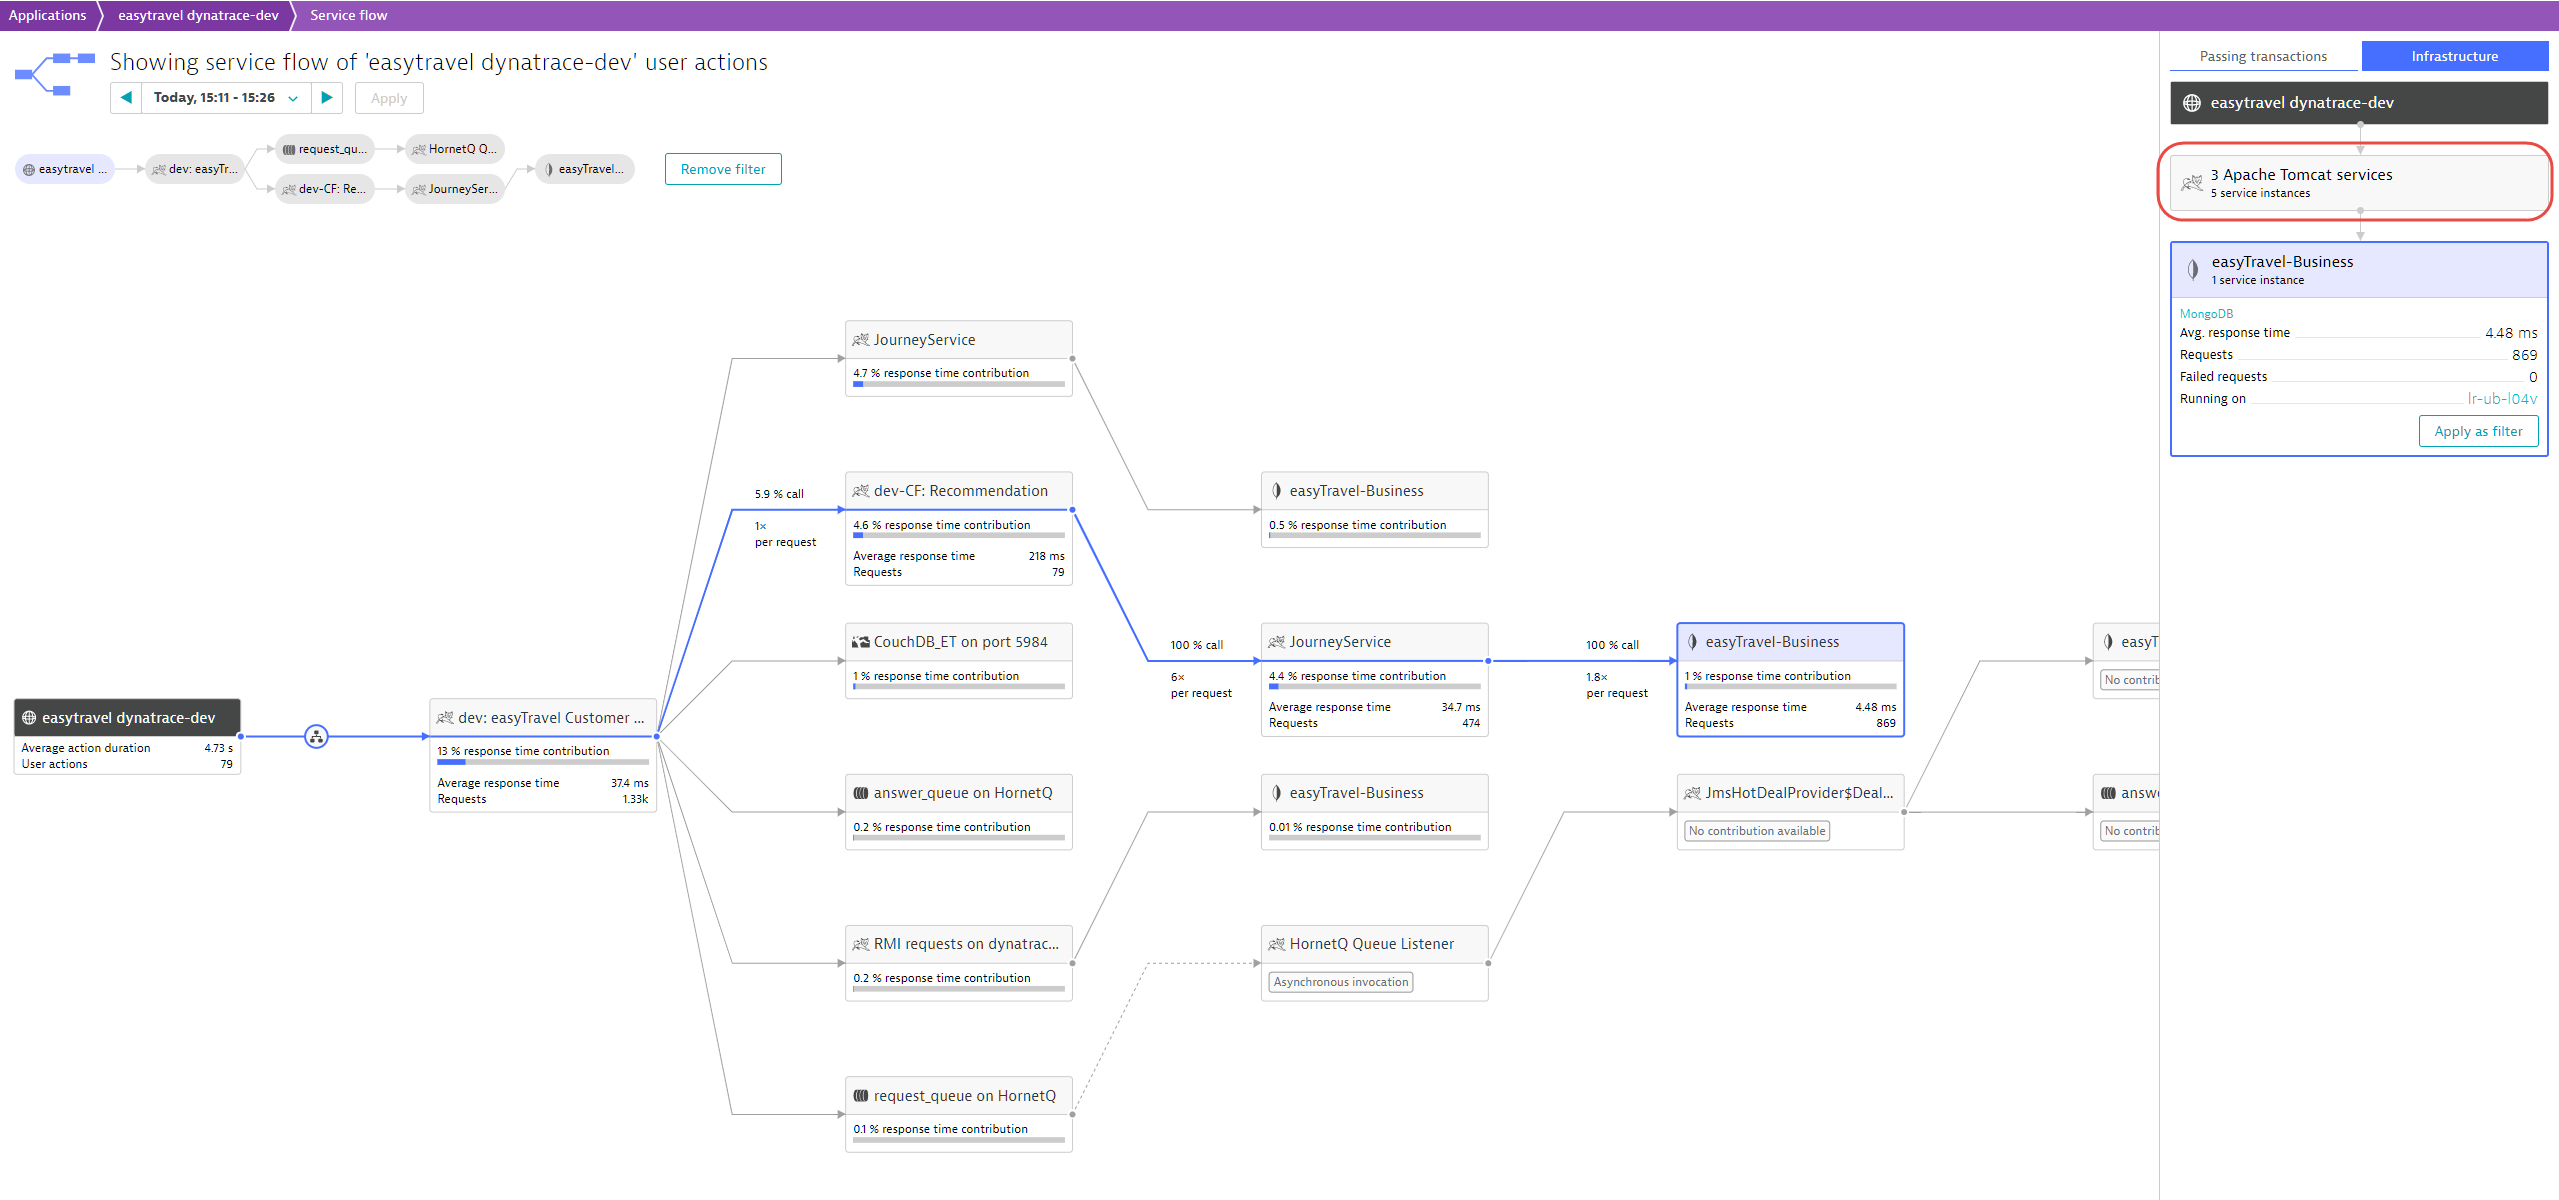The width and height of the screenshot is (2559, 1200).
Task: Click queue icon on answer_queue node
Action: point(861,793)
